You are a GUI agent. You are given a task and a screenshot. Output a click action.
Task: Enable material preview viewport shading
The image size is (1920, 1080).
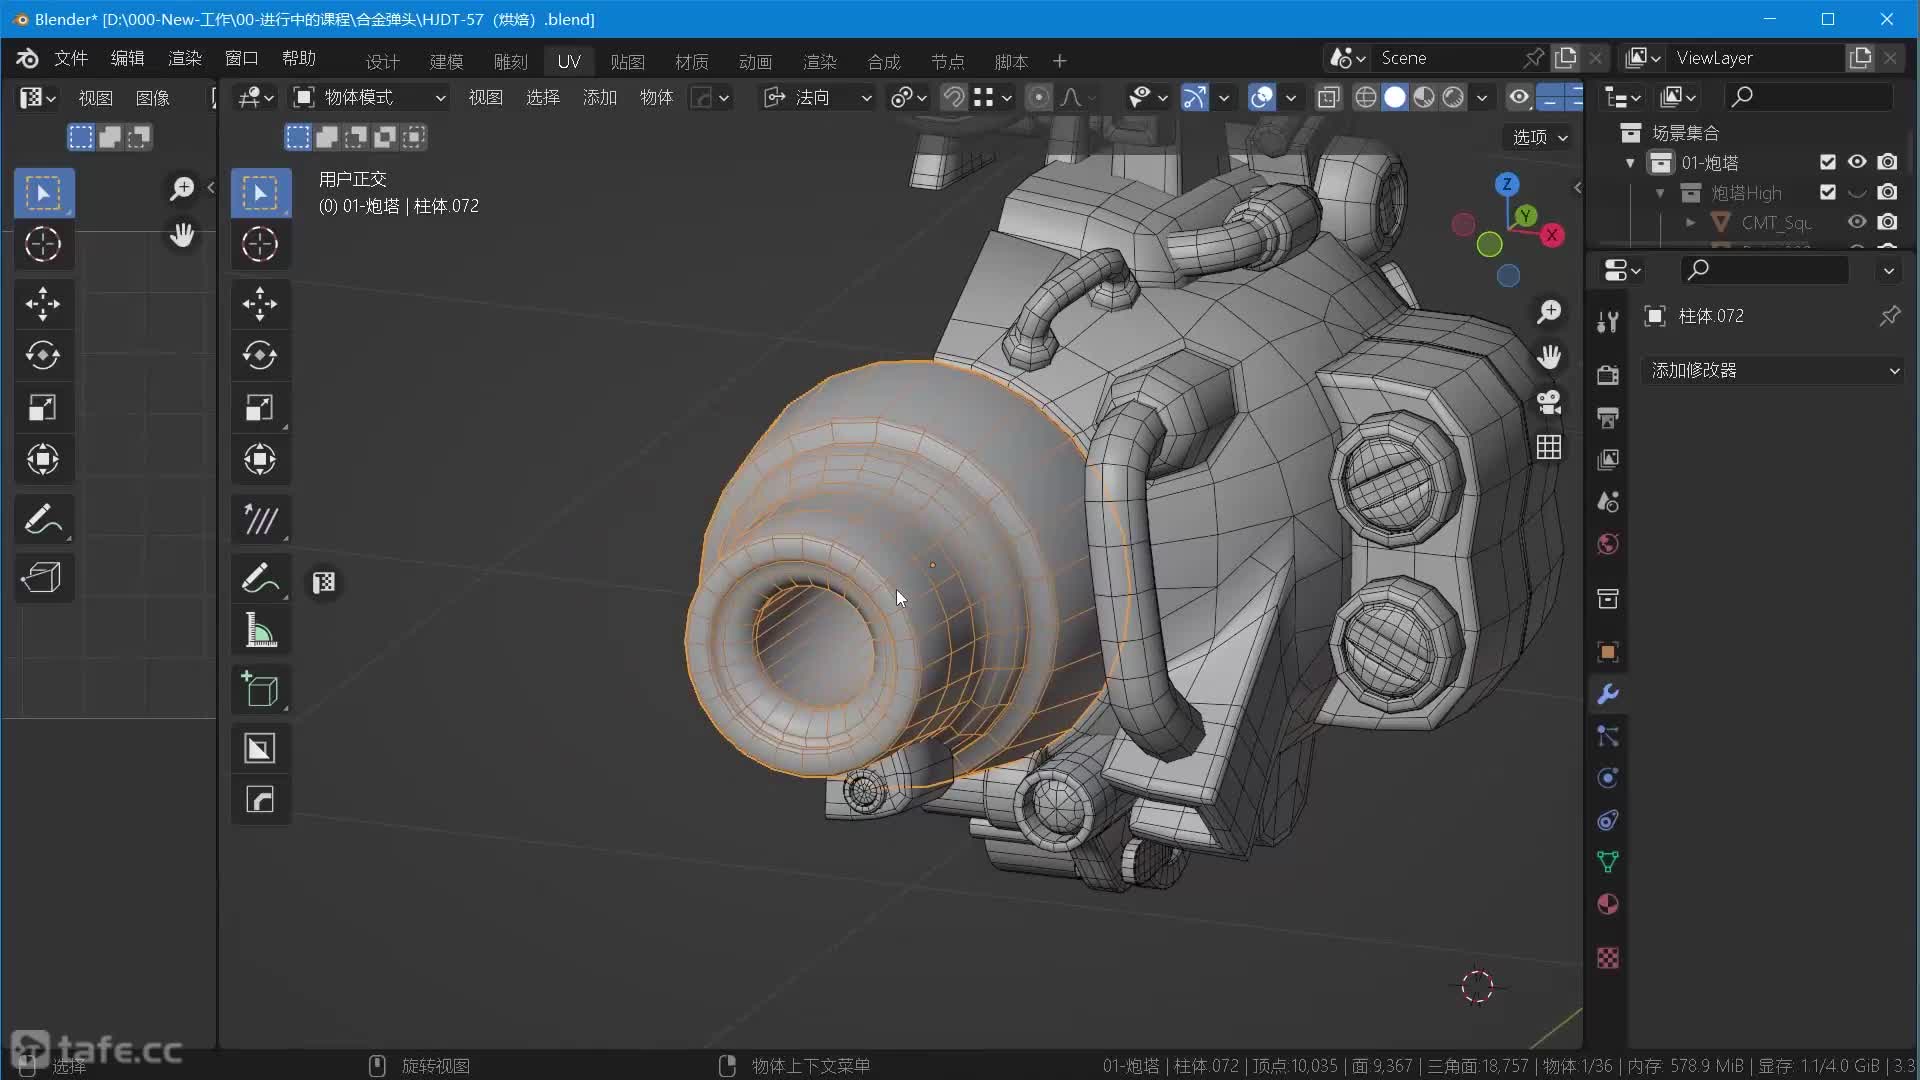pyautogui.click(x=1424, y=97)
